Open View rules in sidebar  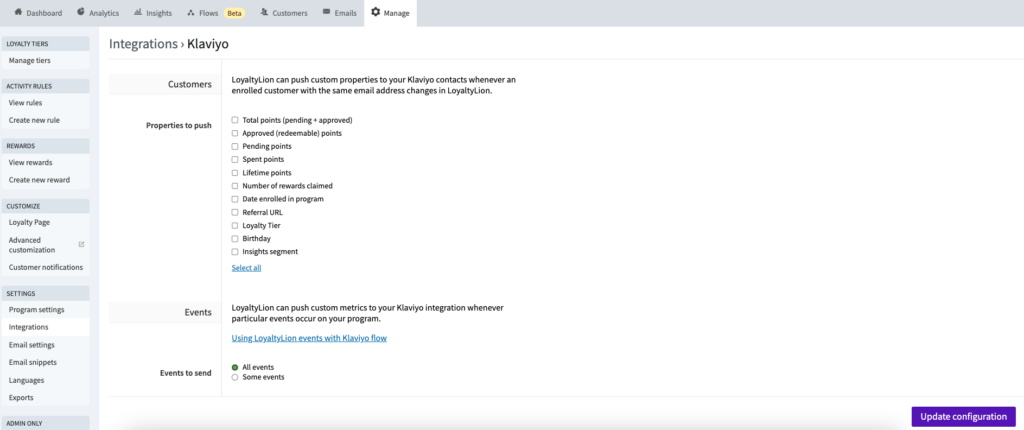point(25,103)
